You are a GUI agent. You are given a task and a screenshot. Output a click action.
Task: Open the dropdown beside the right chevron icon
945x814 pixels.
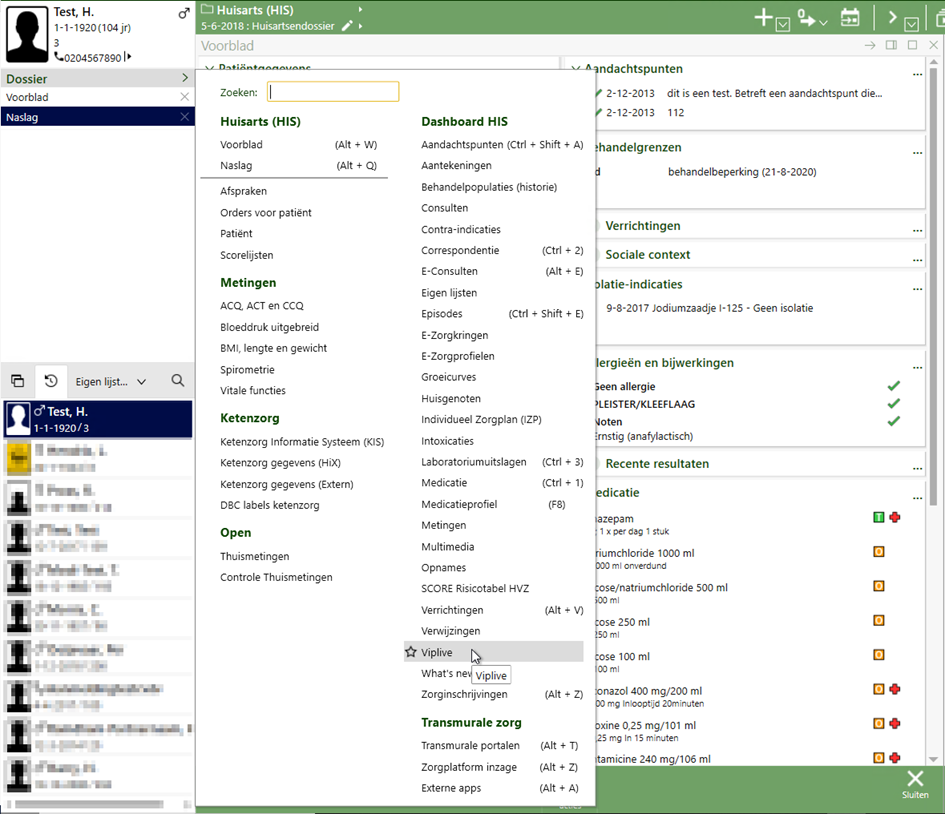tap(911, 24)
